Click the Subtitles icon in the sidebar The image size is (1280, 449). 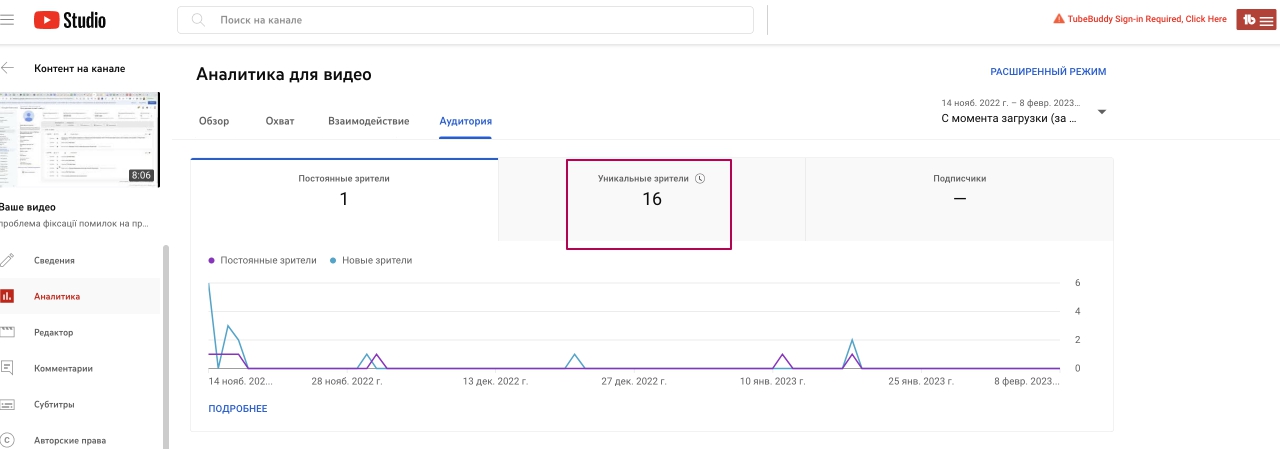tap(8, 405)
